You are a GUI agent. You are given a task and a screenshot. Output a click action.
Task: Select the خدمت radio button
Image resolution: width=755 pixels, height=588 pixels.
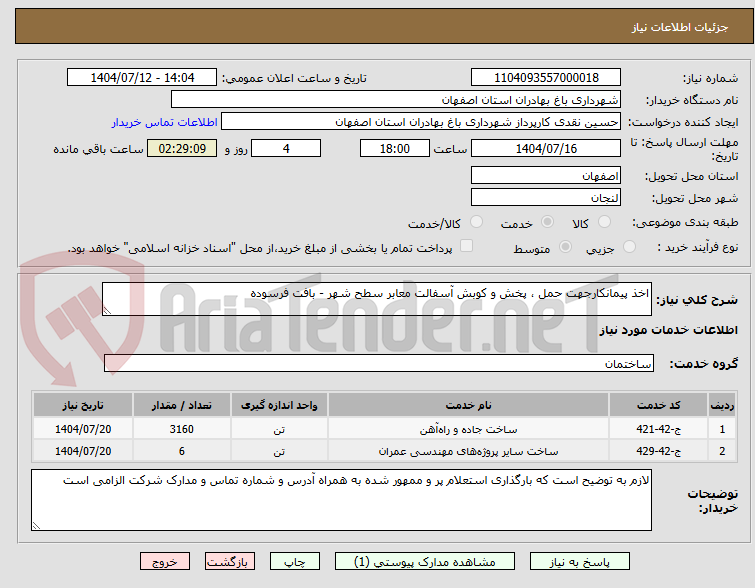click(x=547, y=222)
